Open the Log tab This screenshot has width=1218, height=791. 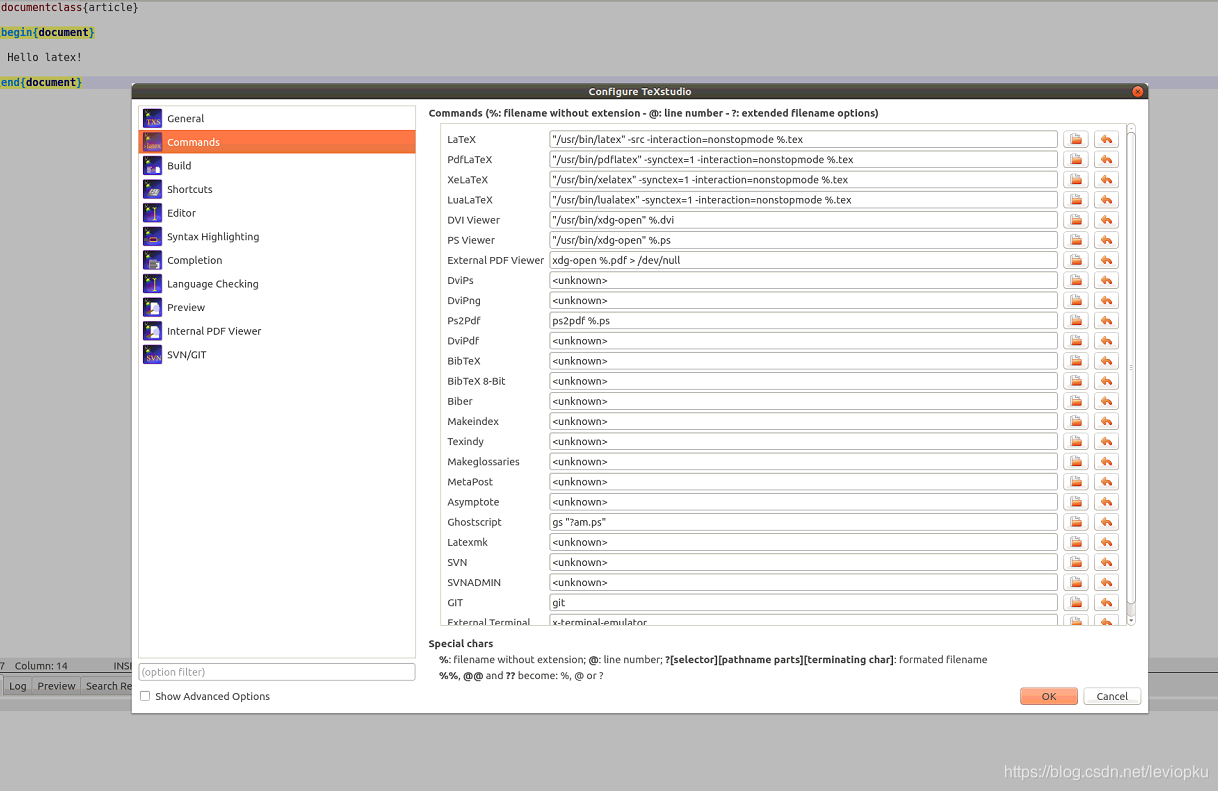18,686
